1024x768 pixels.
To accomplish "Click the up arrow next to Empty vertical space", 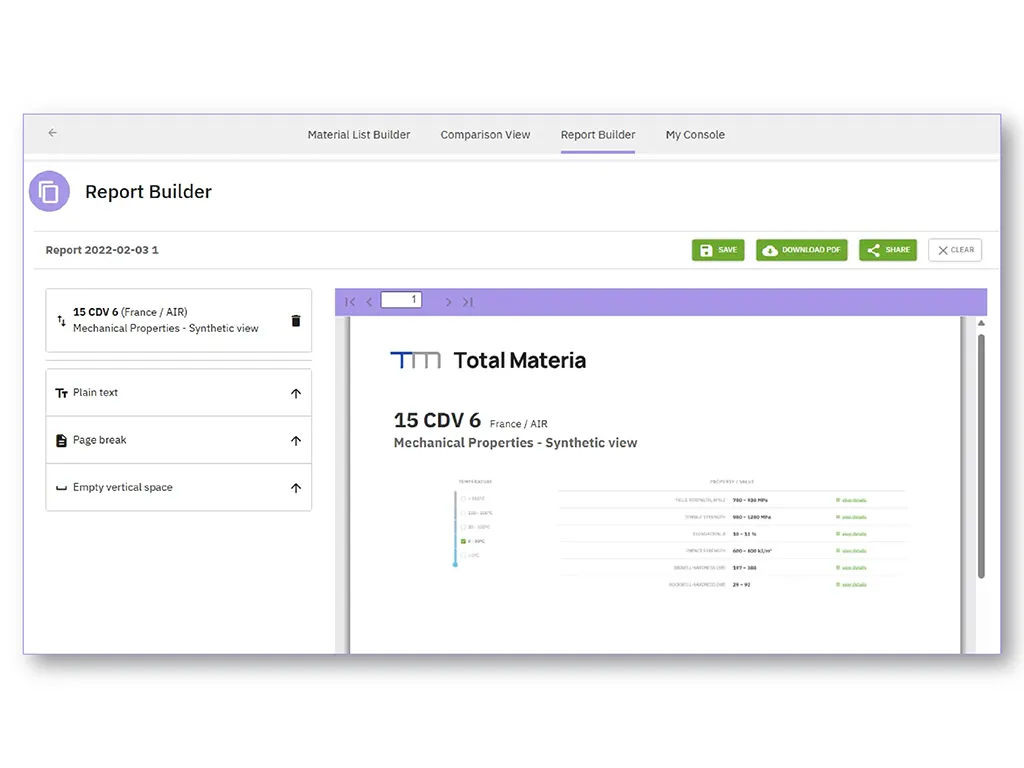I will click(296, 487).
